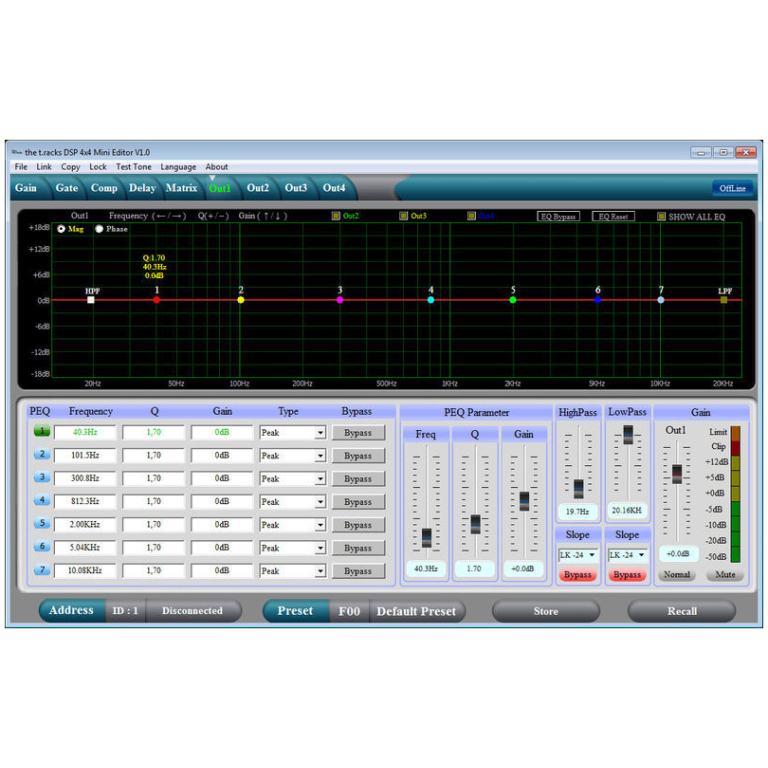The image size is (768, 768).
Task: Select PEQ band 1 green indicator
Action: pos(42,431)
